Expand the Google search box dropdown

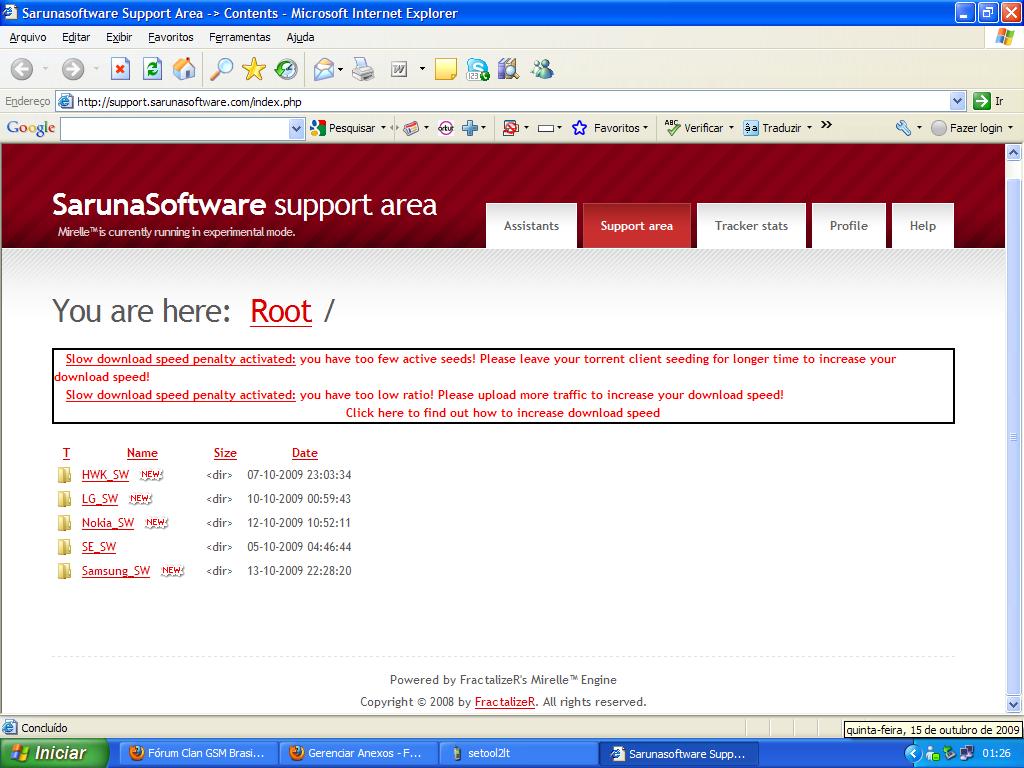click(296, 128)
